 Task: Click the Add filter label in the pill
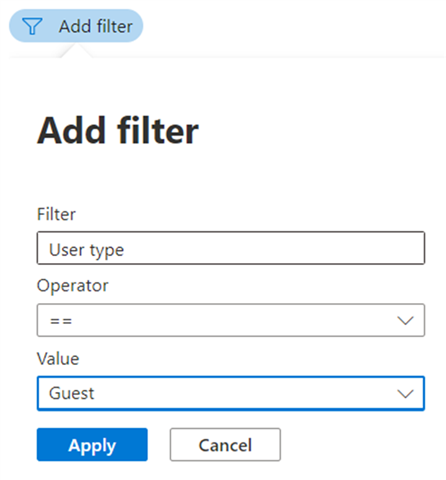96,26
